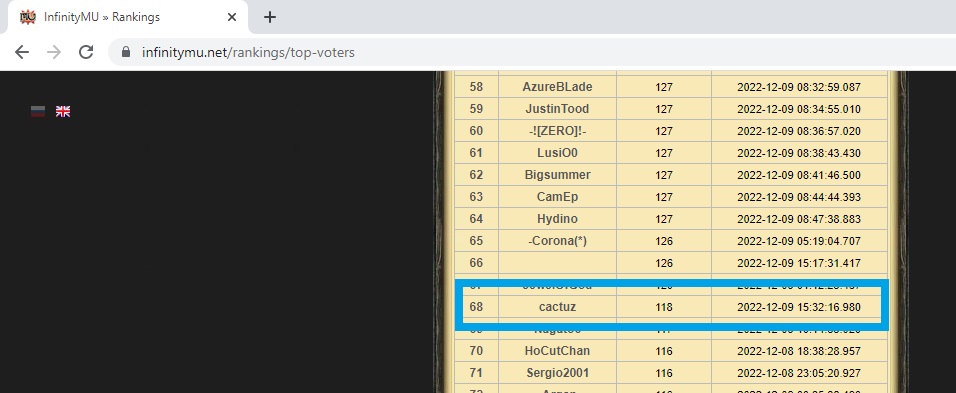956x393 pixels.
Task: Click rank number 62
Action: pos(476,175)
